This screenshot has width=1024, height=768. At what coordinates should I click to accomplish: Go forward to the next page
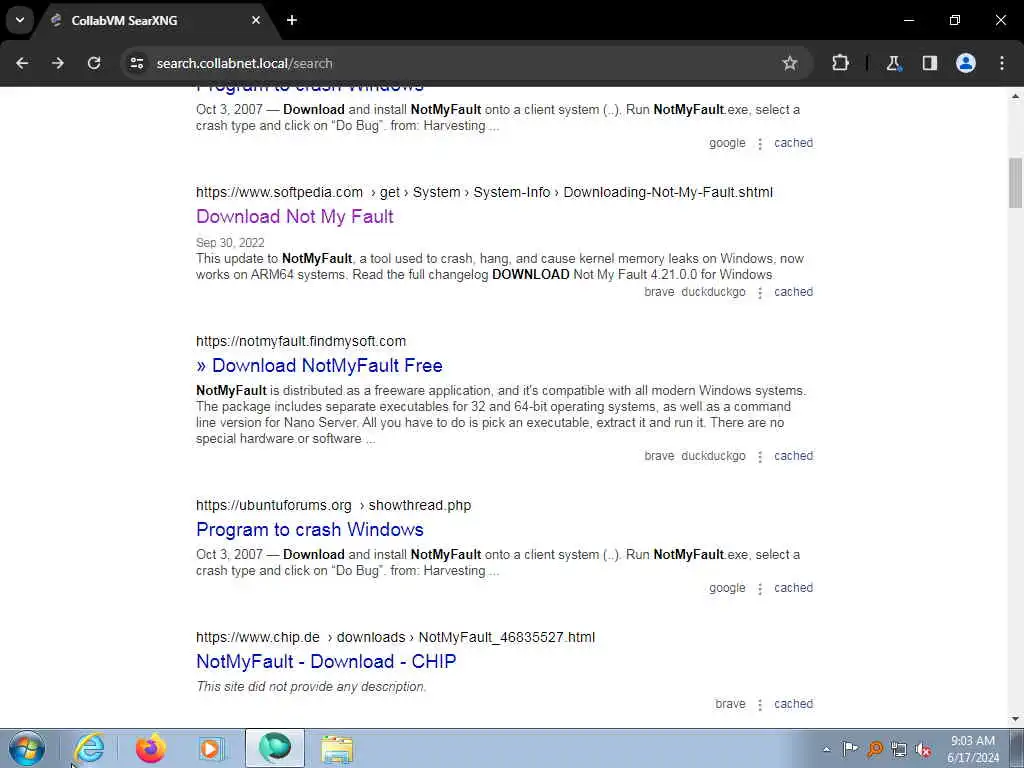click(58, 63)
